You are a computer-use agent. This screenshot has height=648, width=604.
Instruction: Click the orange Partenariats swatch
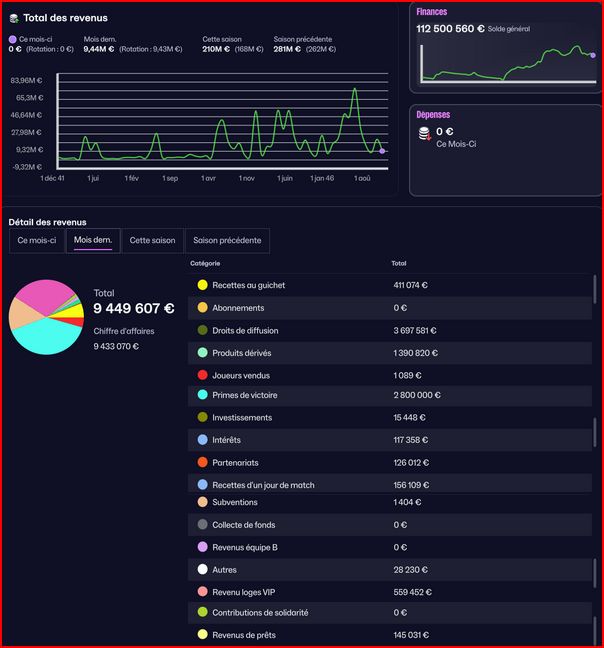pyautogui.click(x=202, y=462)
